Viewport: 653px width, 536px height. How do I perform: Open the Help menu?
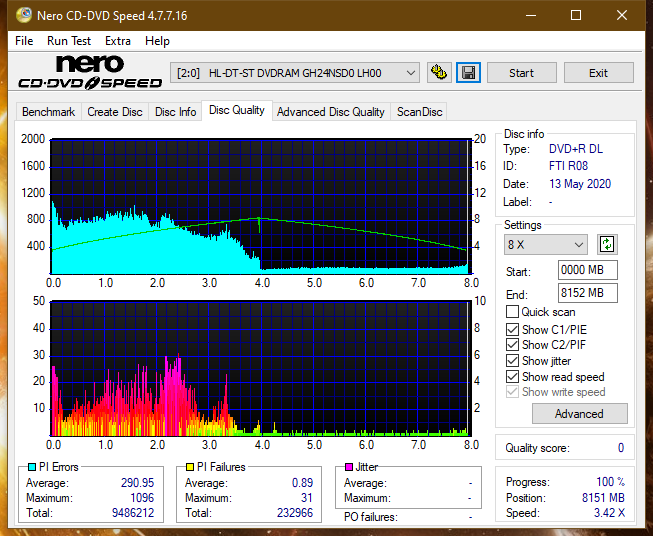pyautogui.click(x=157, y=41)
